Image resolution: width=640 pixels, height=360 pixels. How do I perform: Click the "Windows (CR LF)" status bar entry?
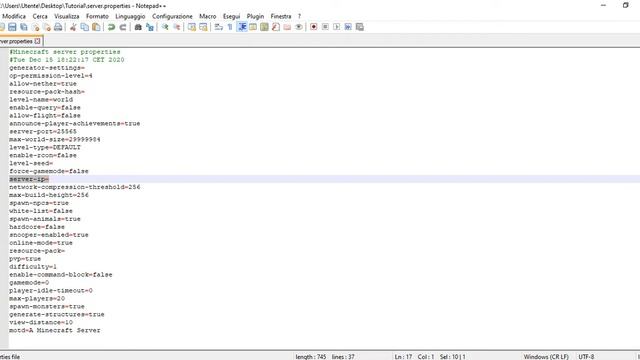546,357
